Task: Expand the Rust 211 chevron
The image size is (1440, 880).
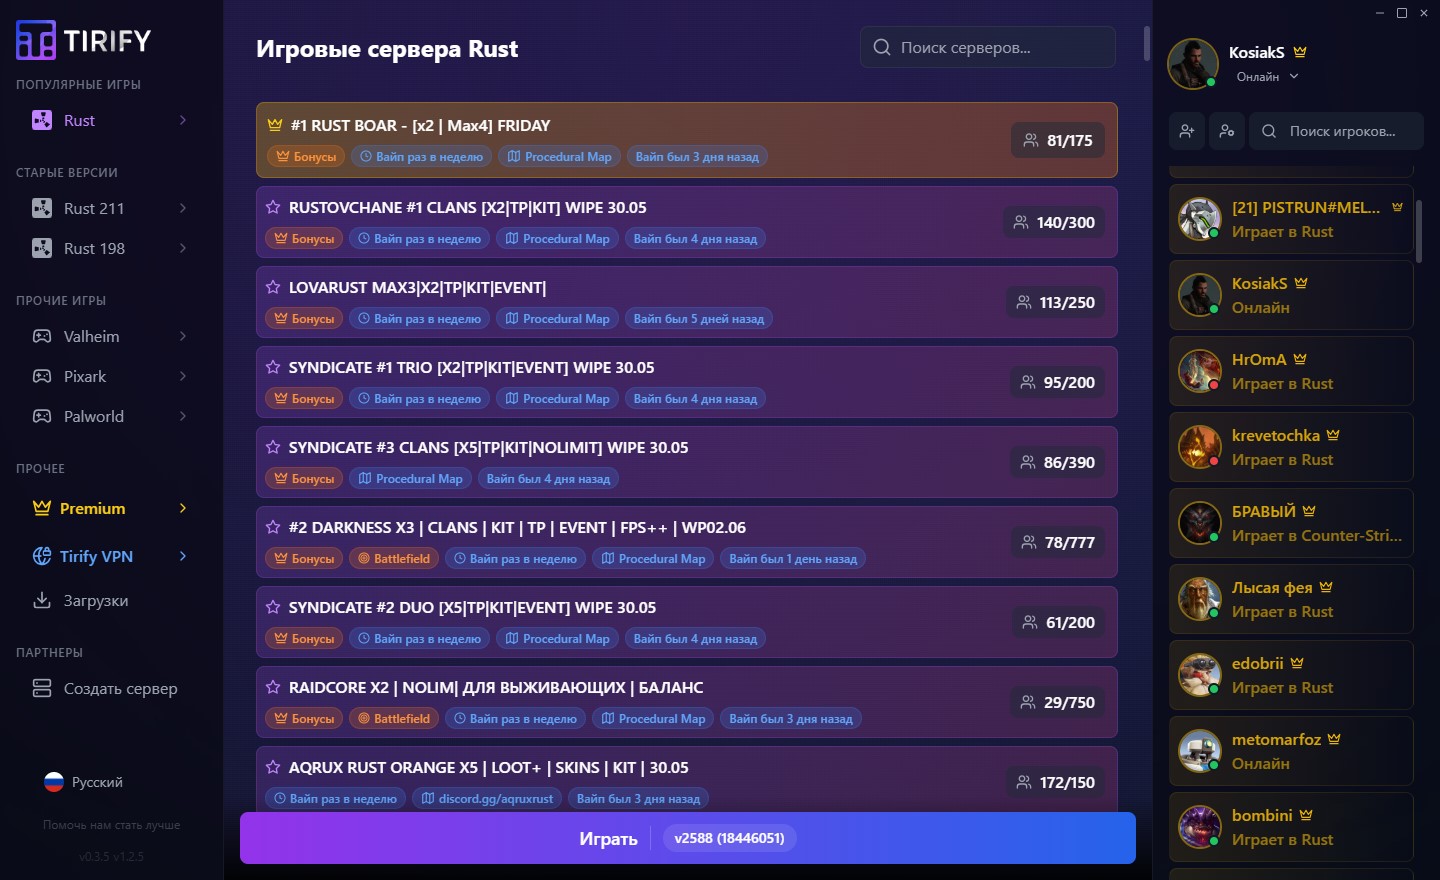Action: (x=183, y=208)
